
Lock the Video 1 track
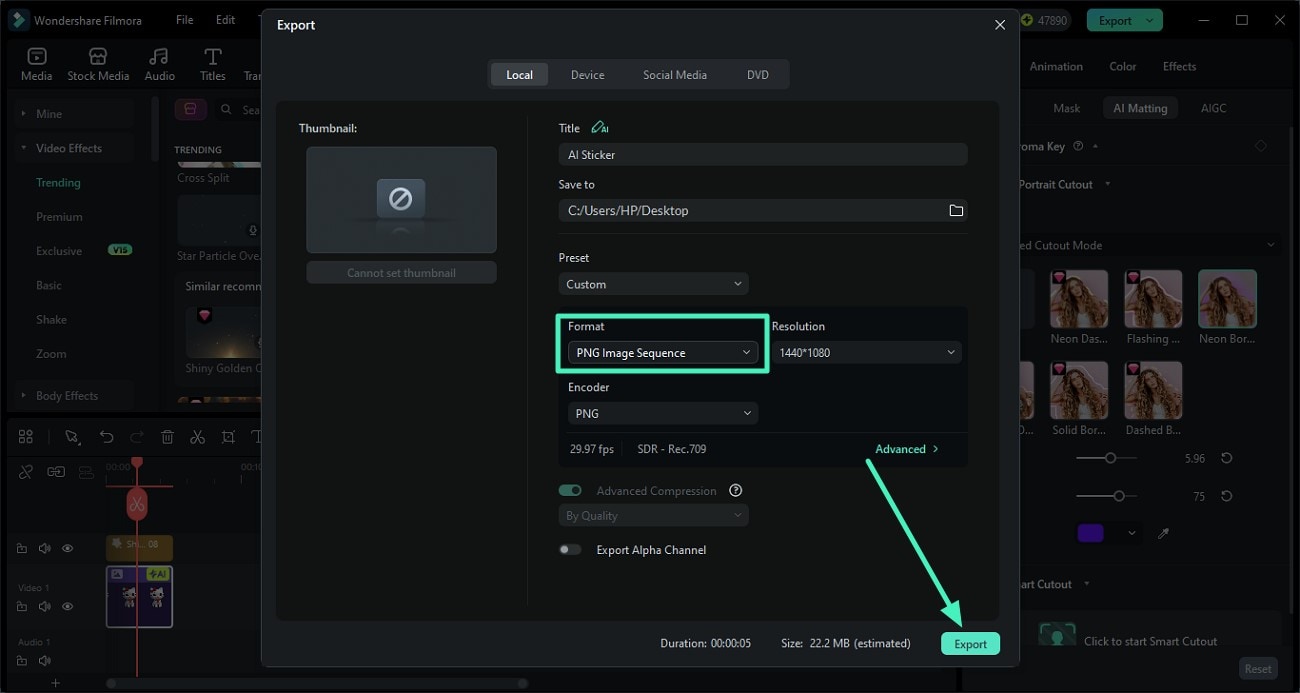click(x=22, y=607)
